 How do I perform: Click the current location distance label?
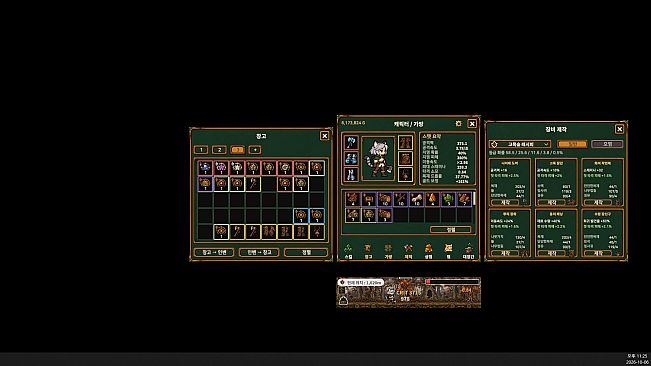tap(360, 282)
